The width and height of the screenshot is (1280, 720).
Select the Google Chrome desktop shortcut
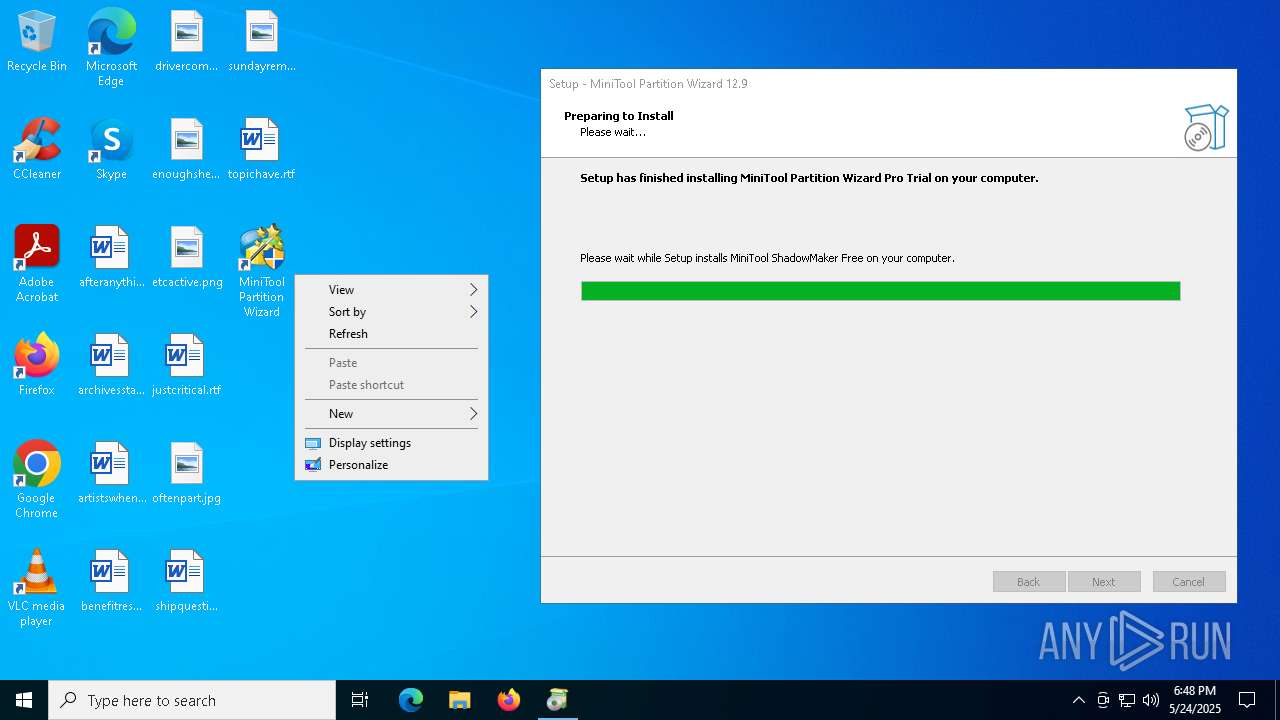coord(37,480)
